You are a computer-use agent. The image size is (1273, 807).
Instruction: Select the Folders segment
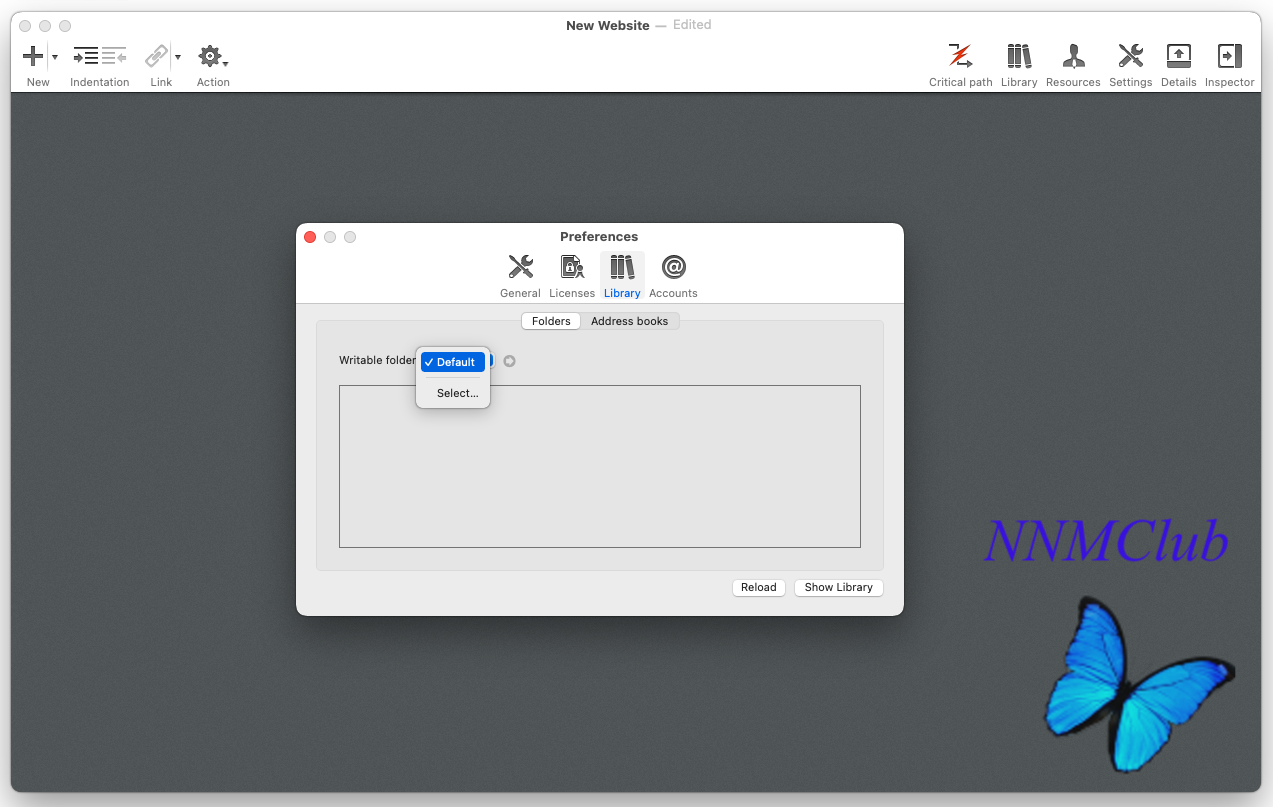(551, 321)
